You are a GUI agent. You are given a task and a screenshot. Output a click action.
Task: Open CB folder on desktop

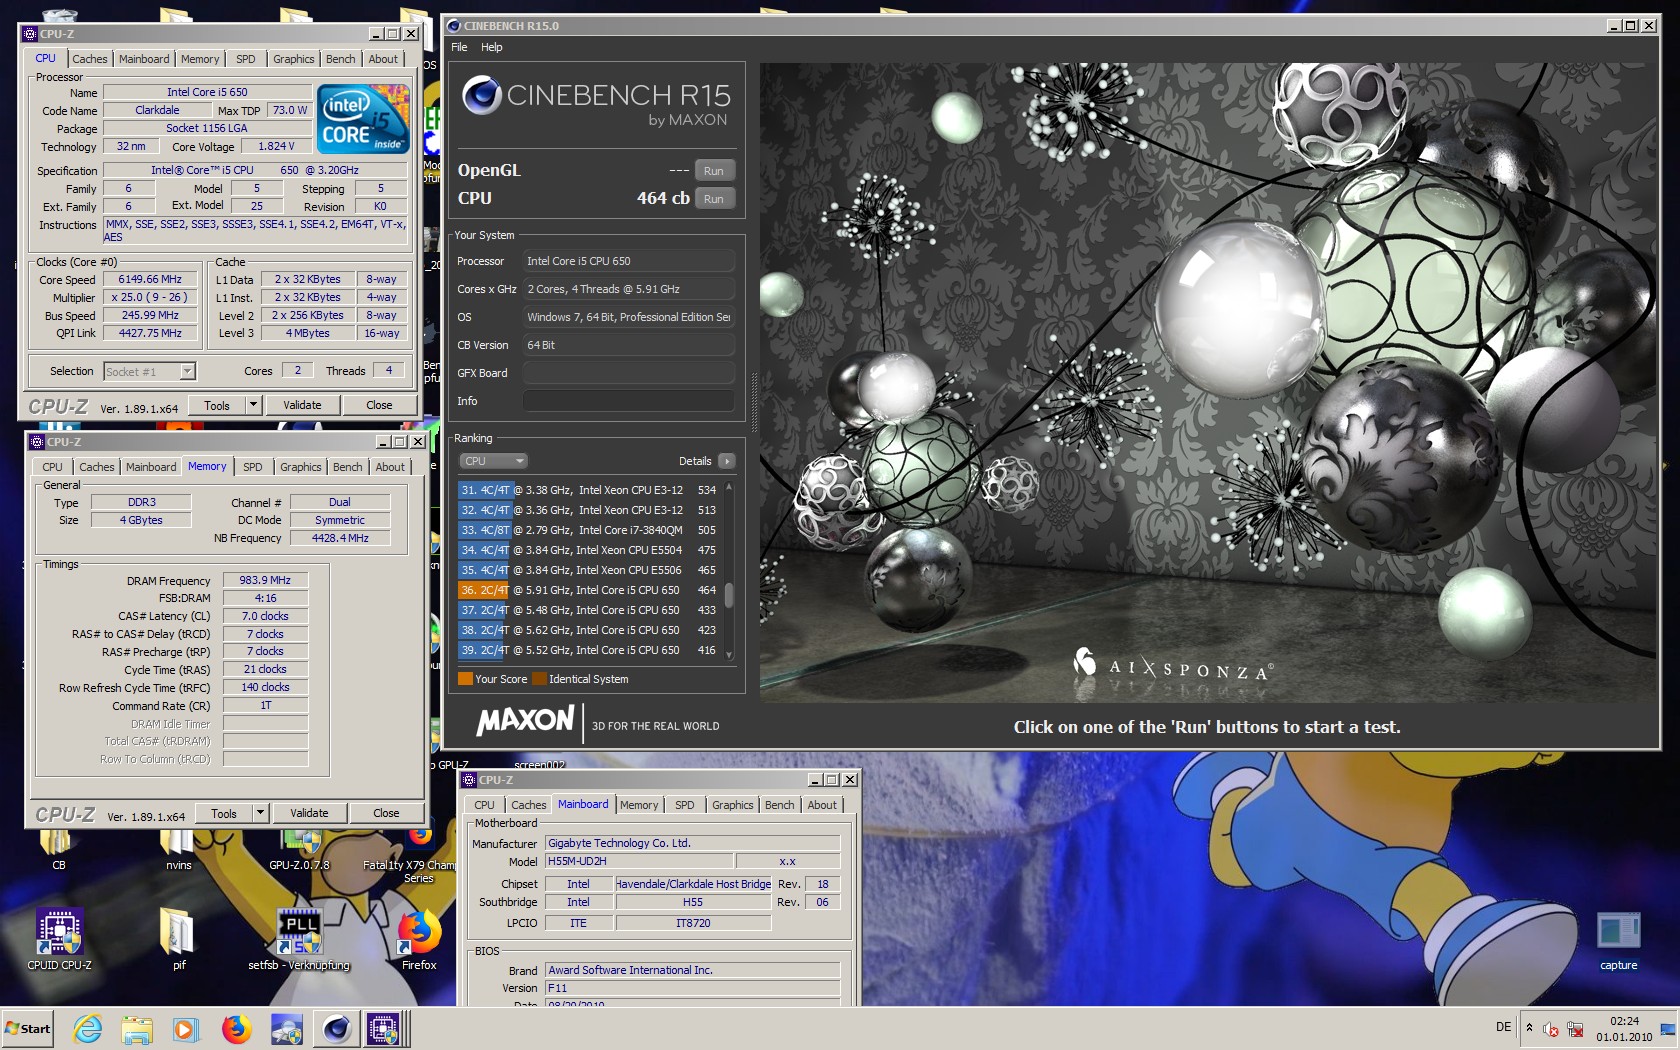pyautogui.click(x=59, y=850)
